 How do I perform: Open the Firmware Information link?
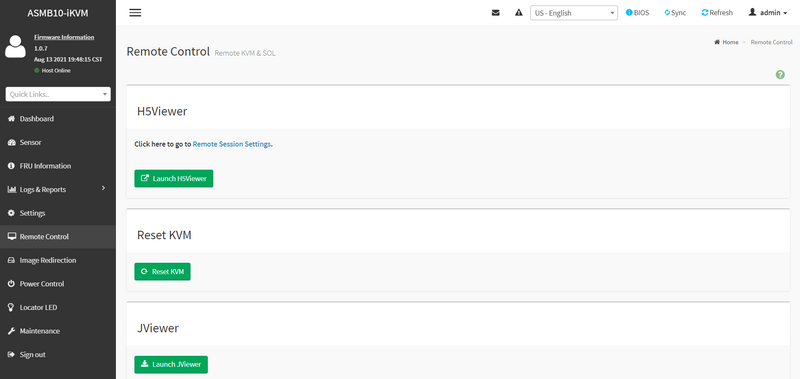click(x=64, y=37)
